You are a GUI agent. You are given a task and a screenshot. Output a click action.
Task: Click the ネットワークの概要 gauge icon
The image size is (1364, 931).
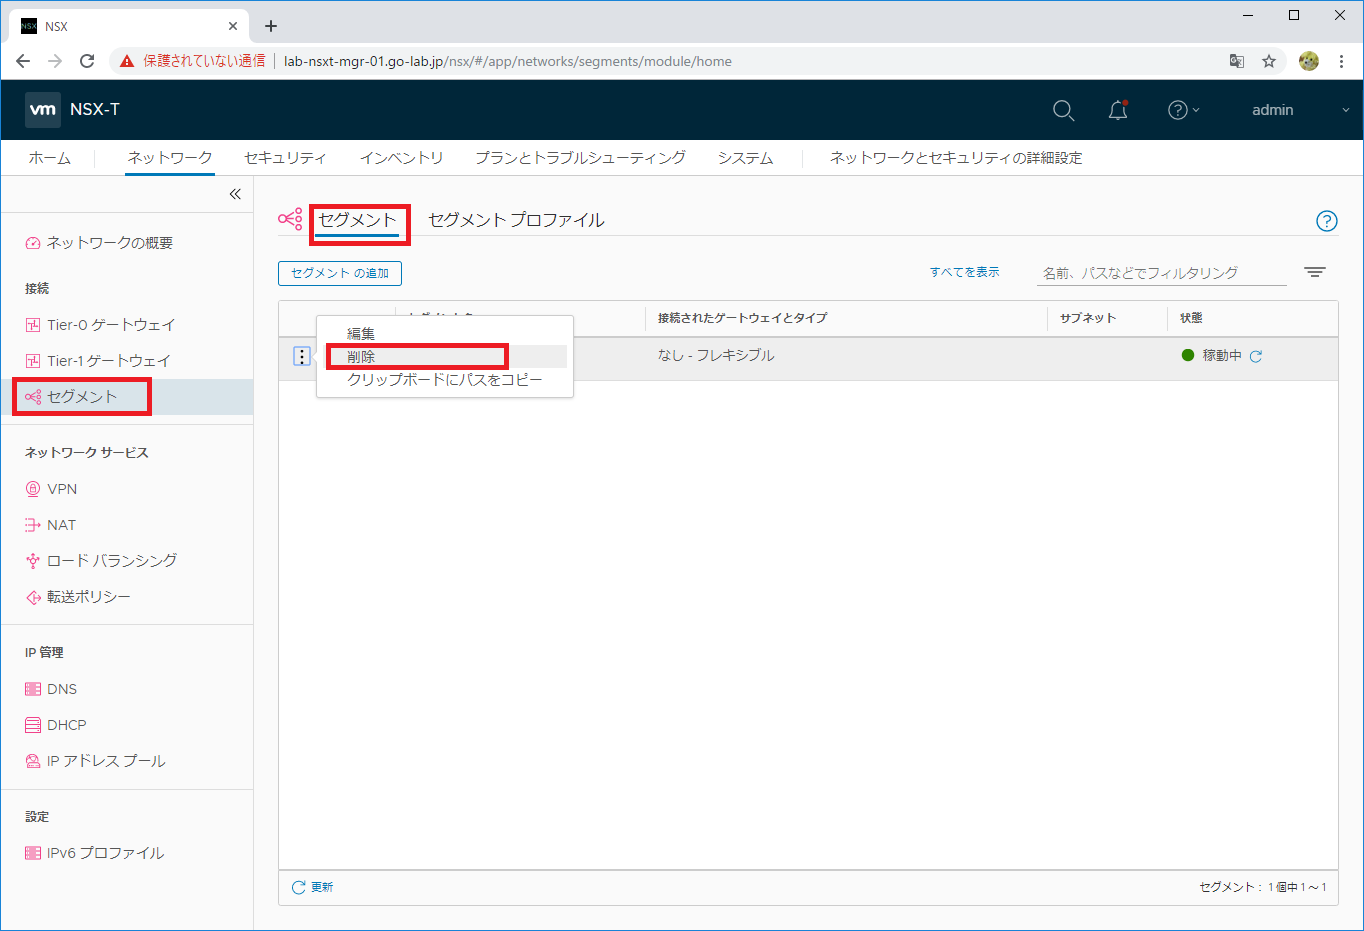33,243
